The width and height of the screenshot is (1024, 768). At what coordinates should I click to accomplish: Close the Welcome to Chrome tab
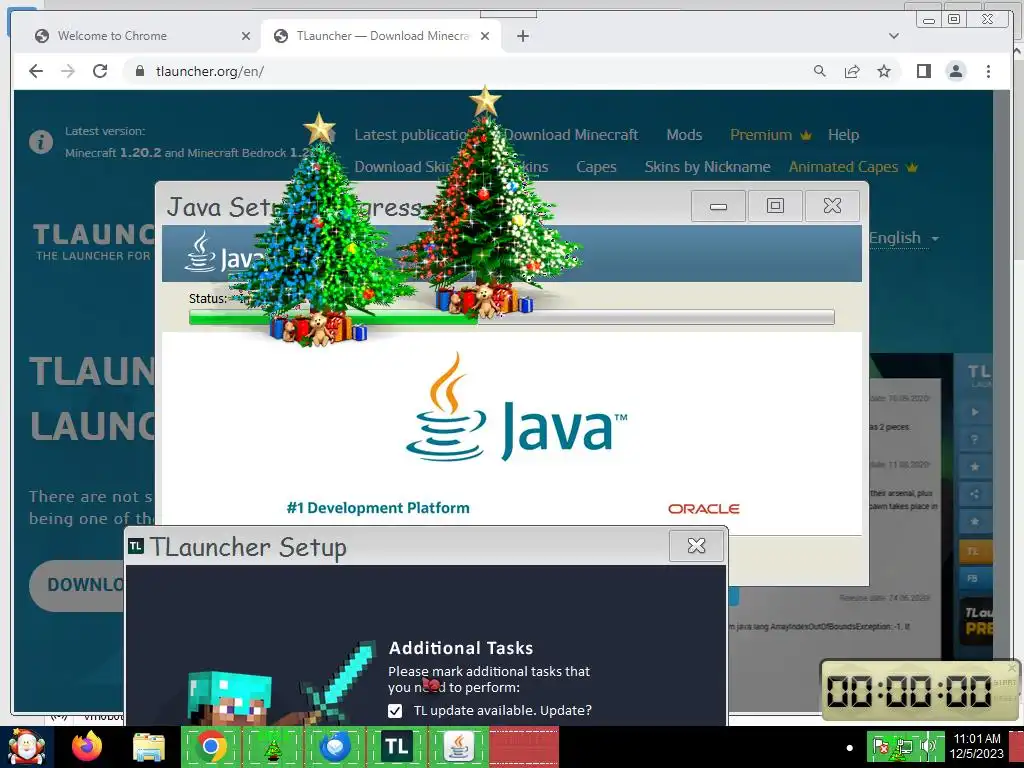click(x=246, y=36)
